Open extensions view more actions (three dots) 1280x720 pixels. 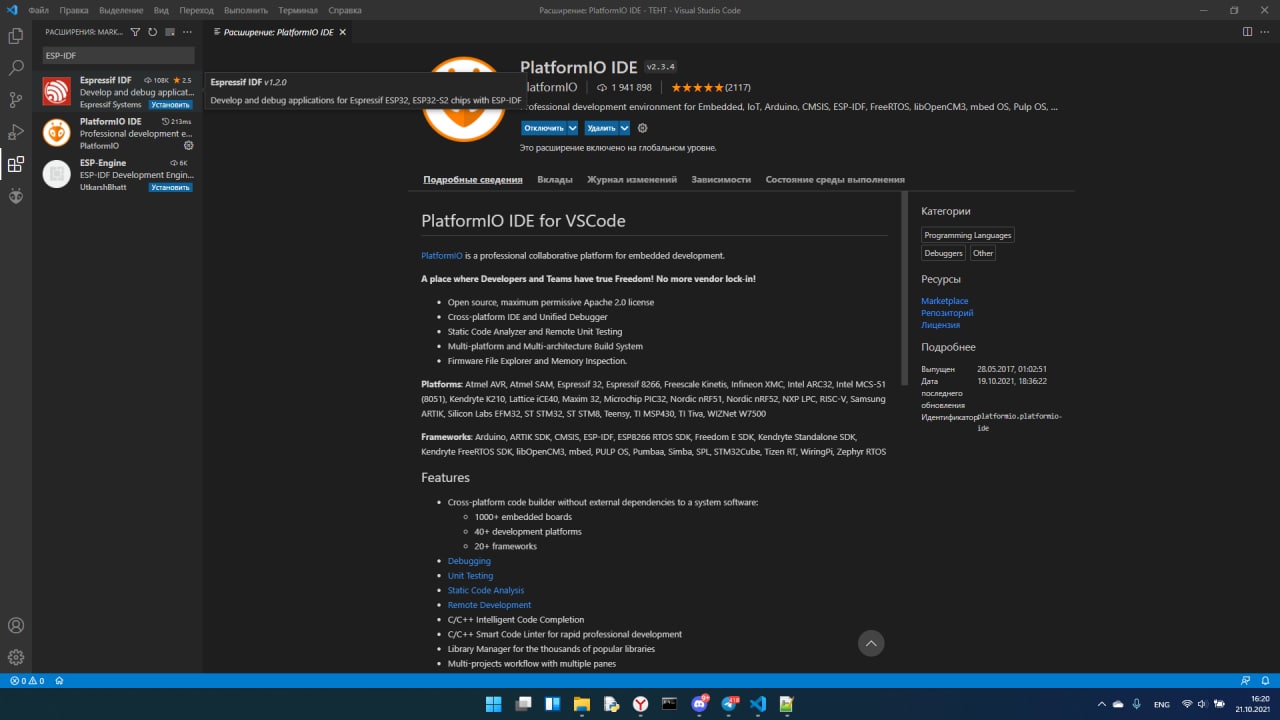(187, 32)
